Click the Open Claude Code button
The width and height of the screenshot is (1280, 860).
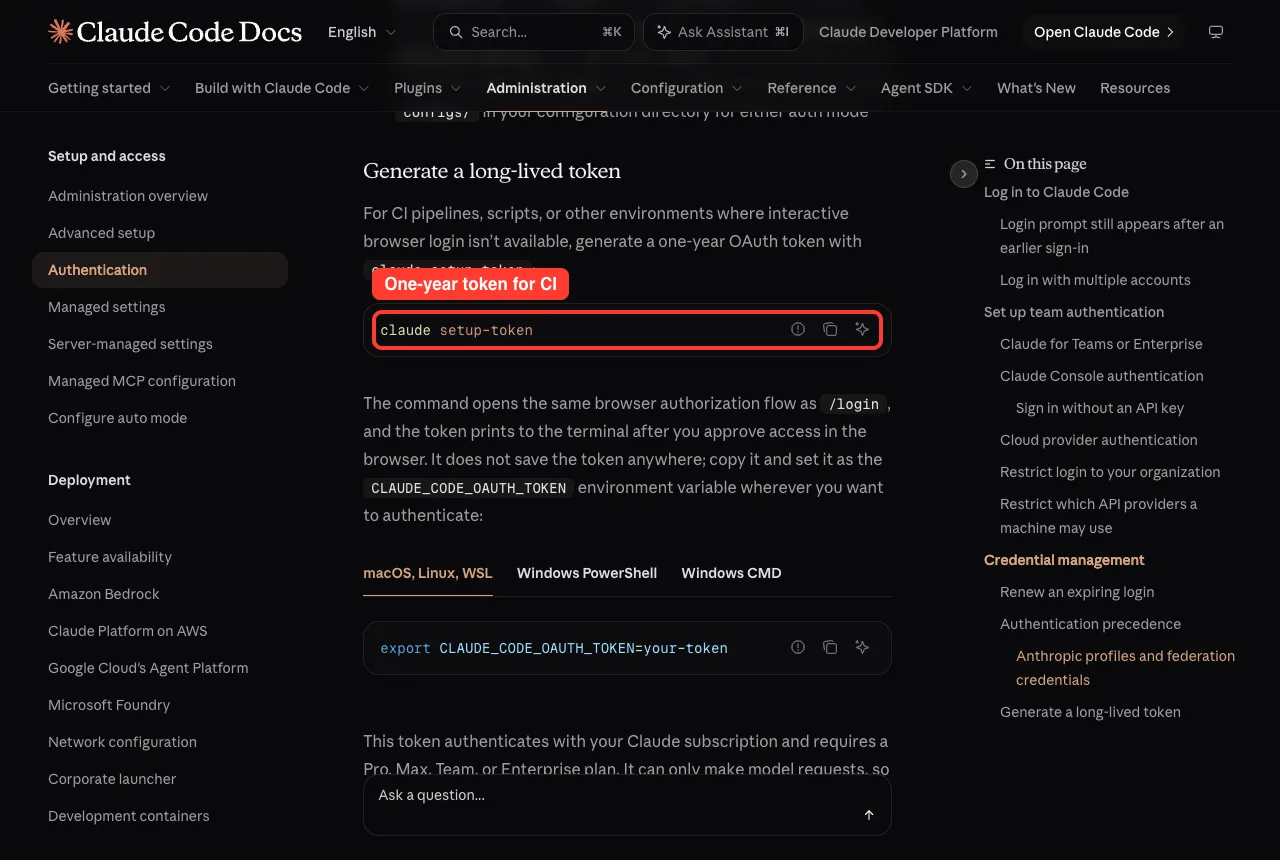[x=1104, y=32]
